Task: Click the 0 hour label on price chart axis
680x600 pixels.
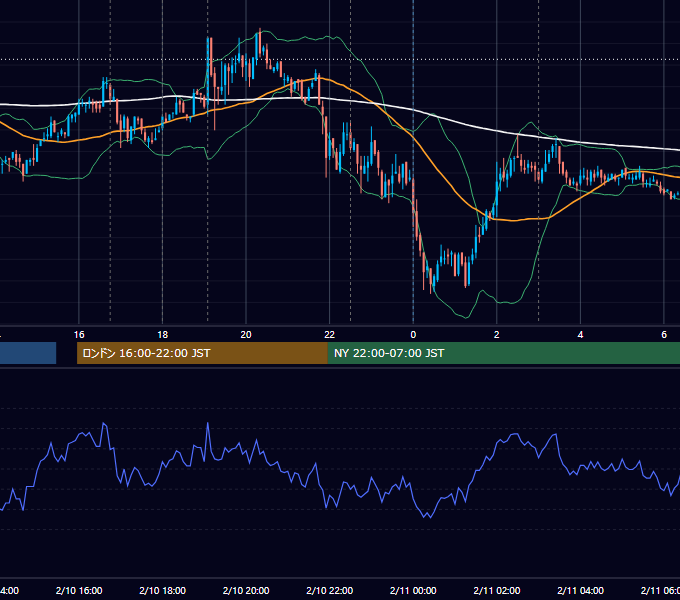Action: click(x=413, y=335)
